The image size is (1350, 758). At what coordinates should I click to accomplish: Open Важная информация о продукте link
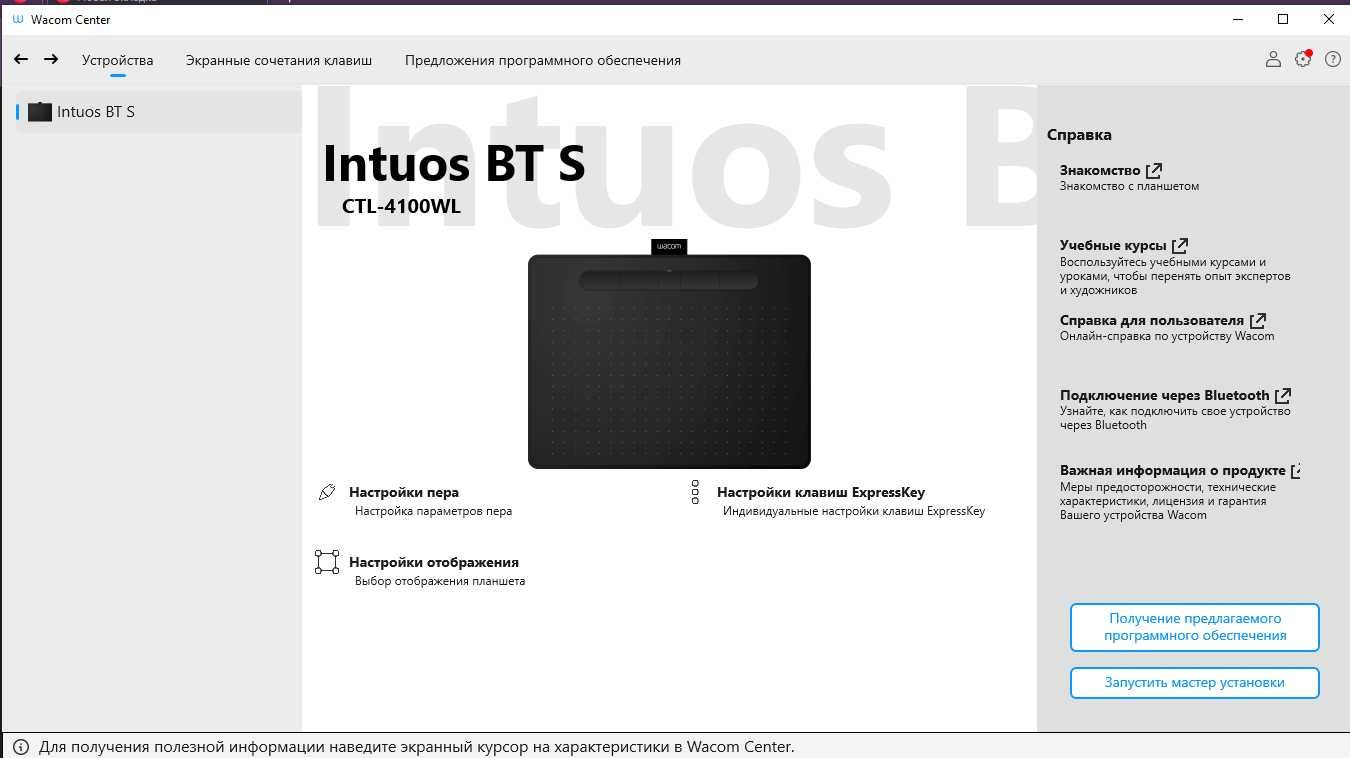pyautogui.click(x=1173, y=471)
